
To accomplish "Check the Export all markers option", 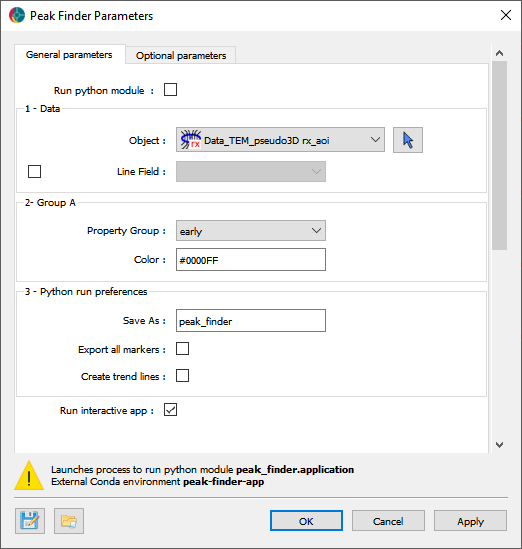I will click(182, 349).
